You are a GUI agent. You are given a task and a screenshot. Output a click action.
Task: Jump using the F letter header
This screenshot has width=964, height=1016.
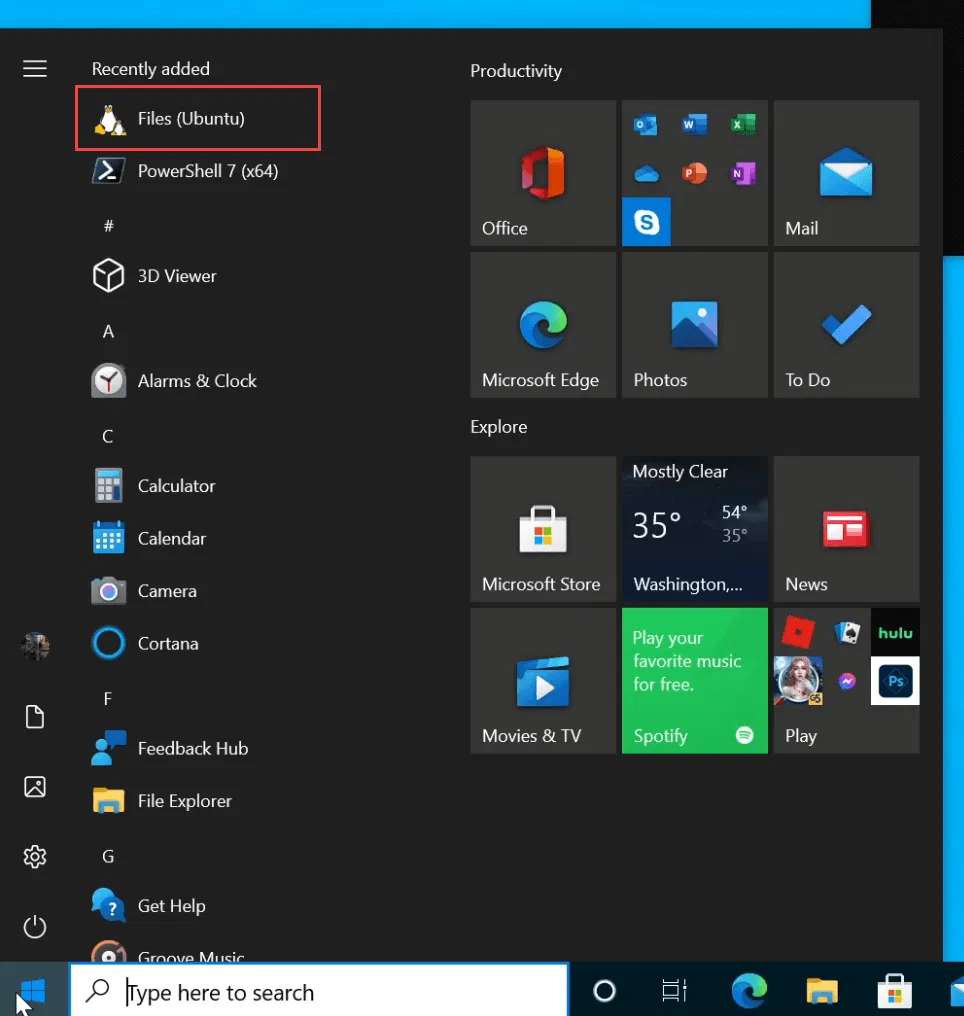coord(108,699)
